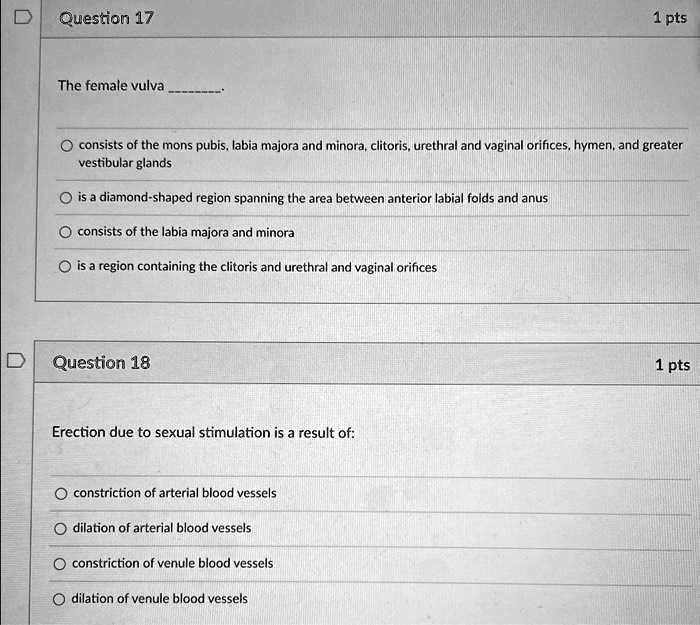The width and height of the screenshot is (700, 625).
Task: Pick 'is a region containing the clitoris' radio
Action: pyautogui.click(x=65, y=267)
